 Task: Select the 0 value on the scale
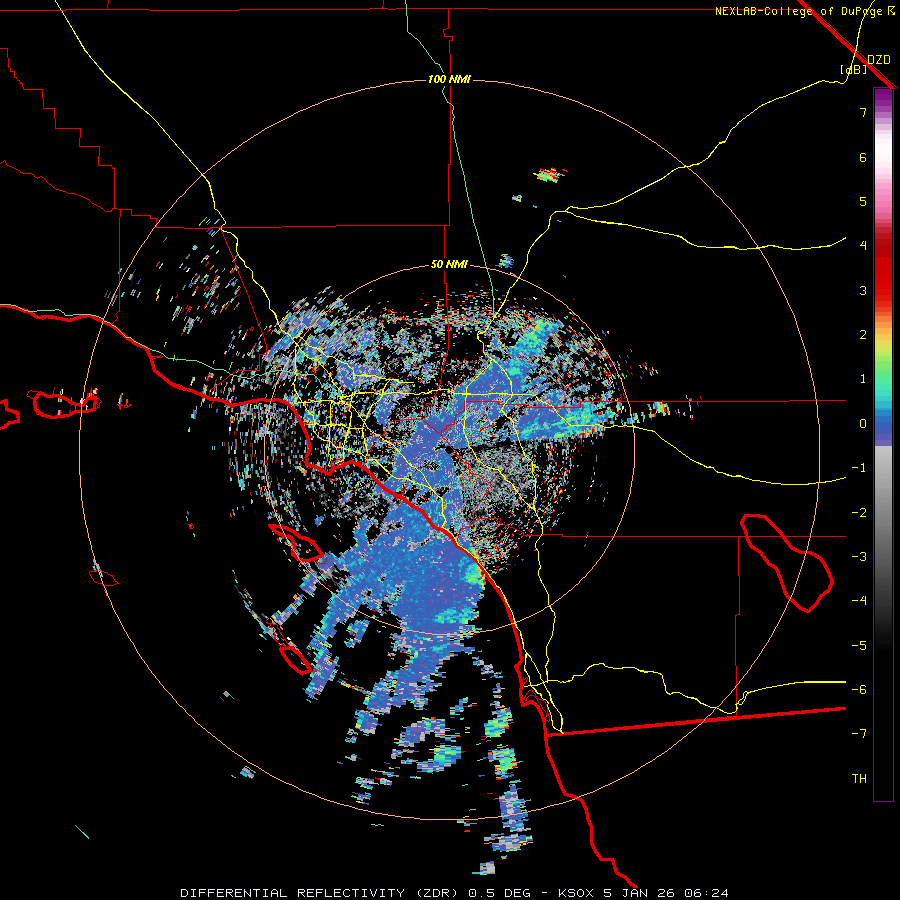pos(863,424)
